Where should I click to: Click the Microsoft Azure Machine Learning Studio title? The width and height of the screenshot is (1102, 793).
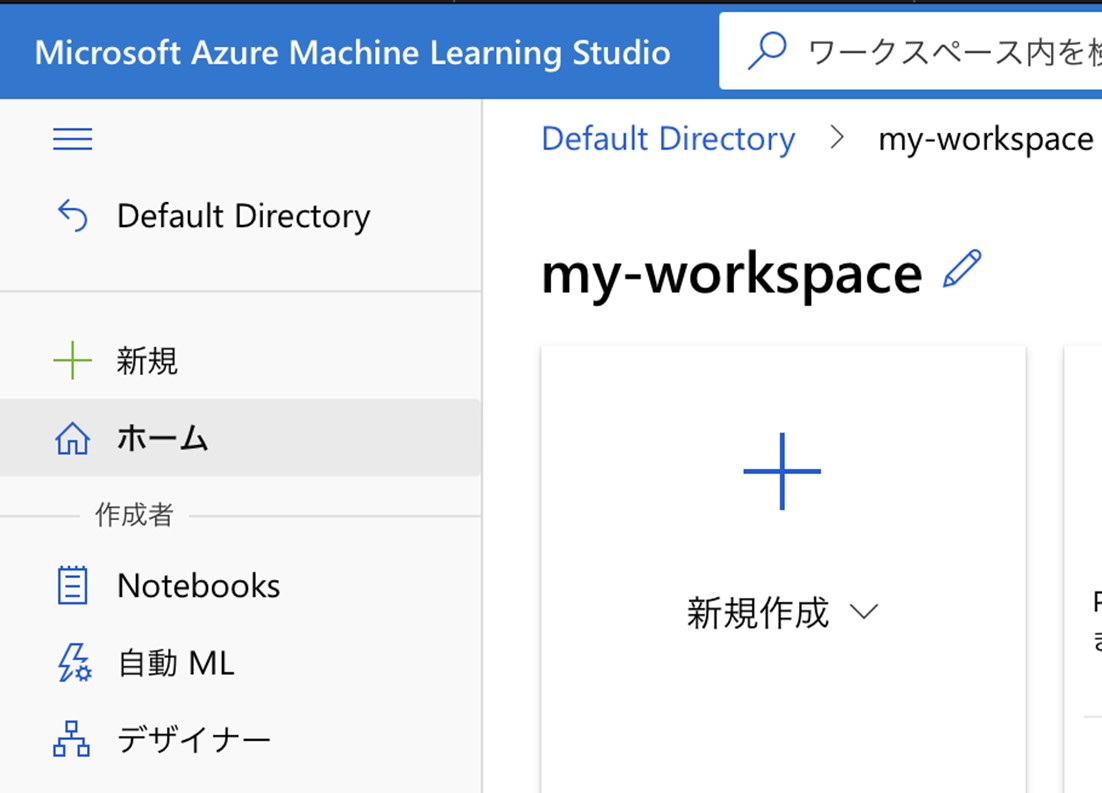pyautogui.click(x=353, y=53)
